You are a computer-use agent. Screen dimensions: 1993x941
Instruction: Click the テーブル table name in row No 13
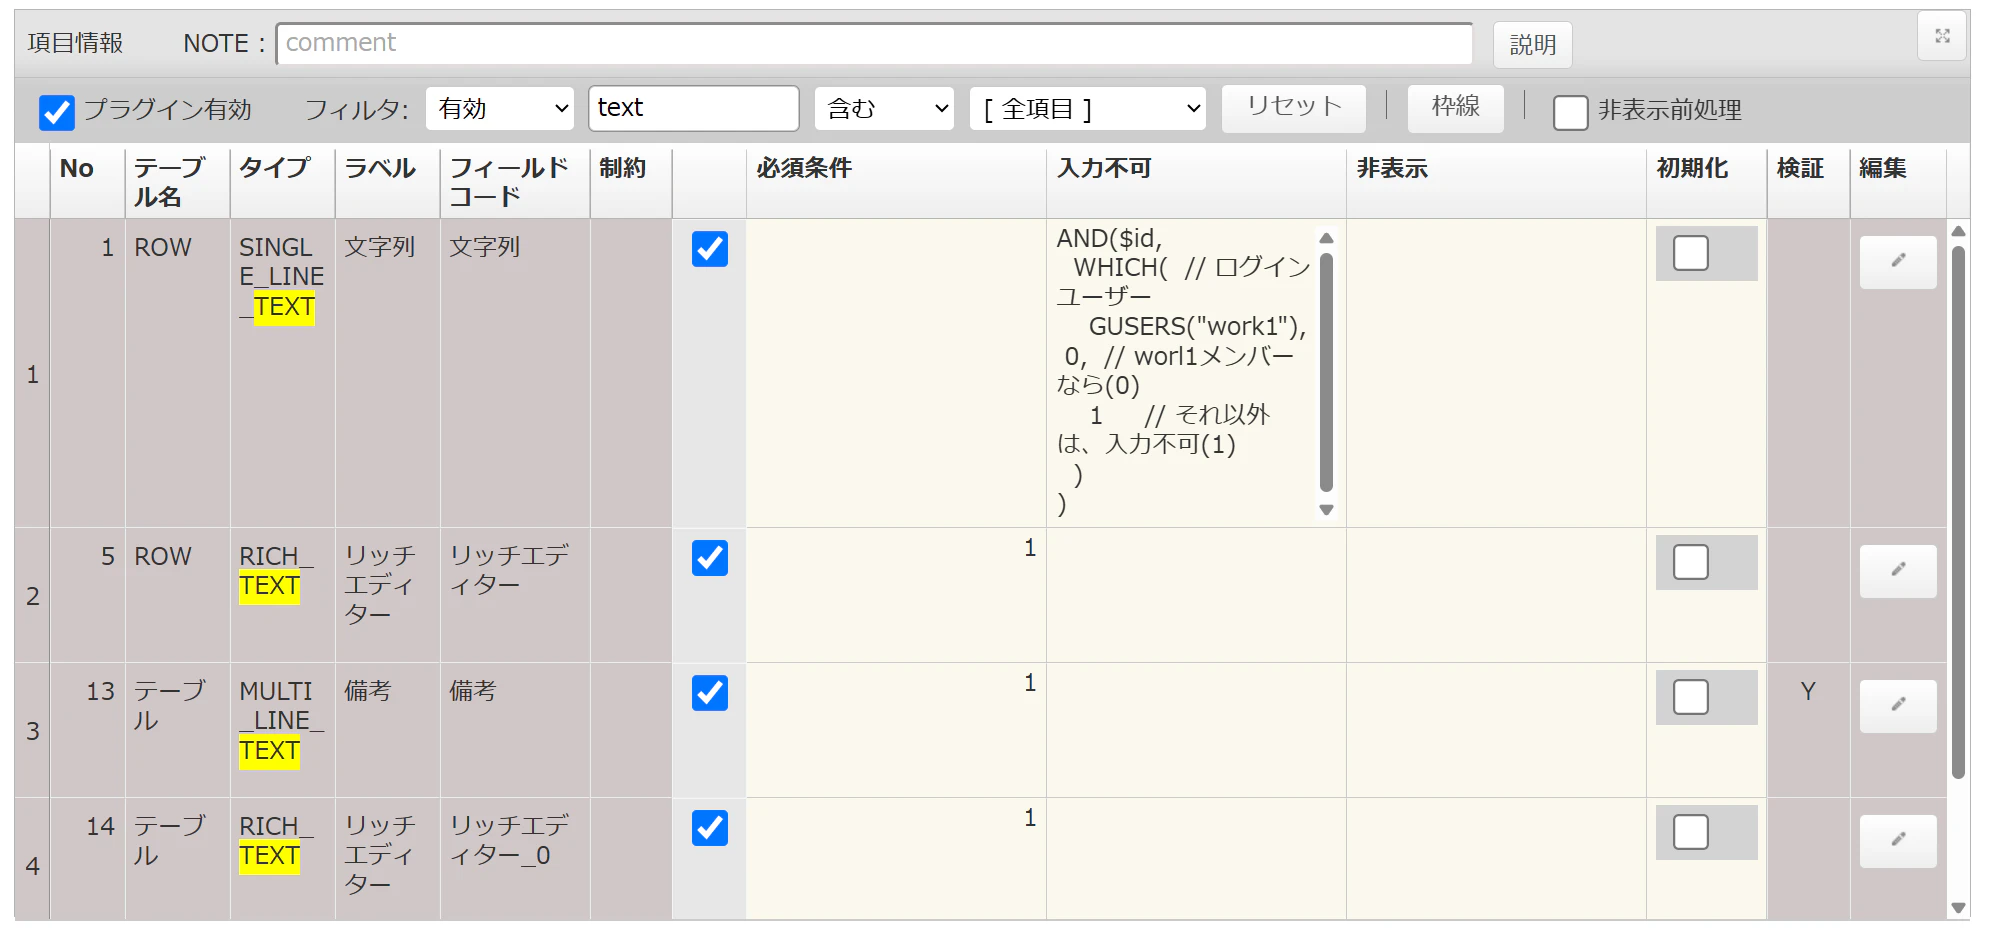tap(169, 706)
